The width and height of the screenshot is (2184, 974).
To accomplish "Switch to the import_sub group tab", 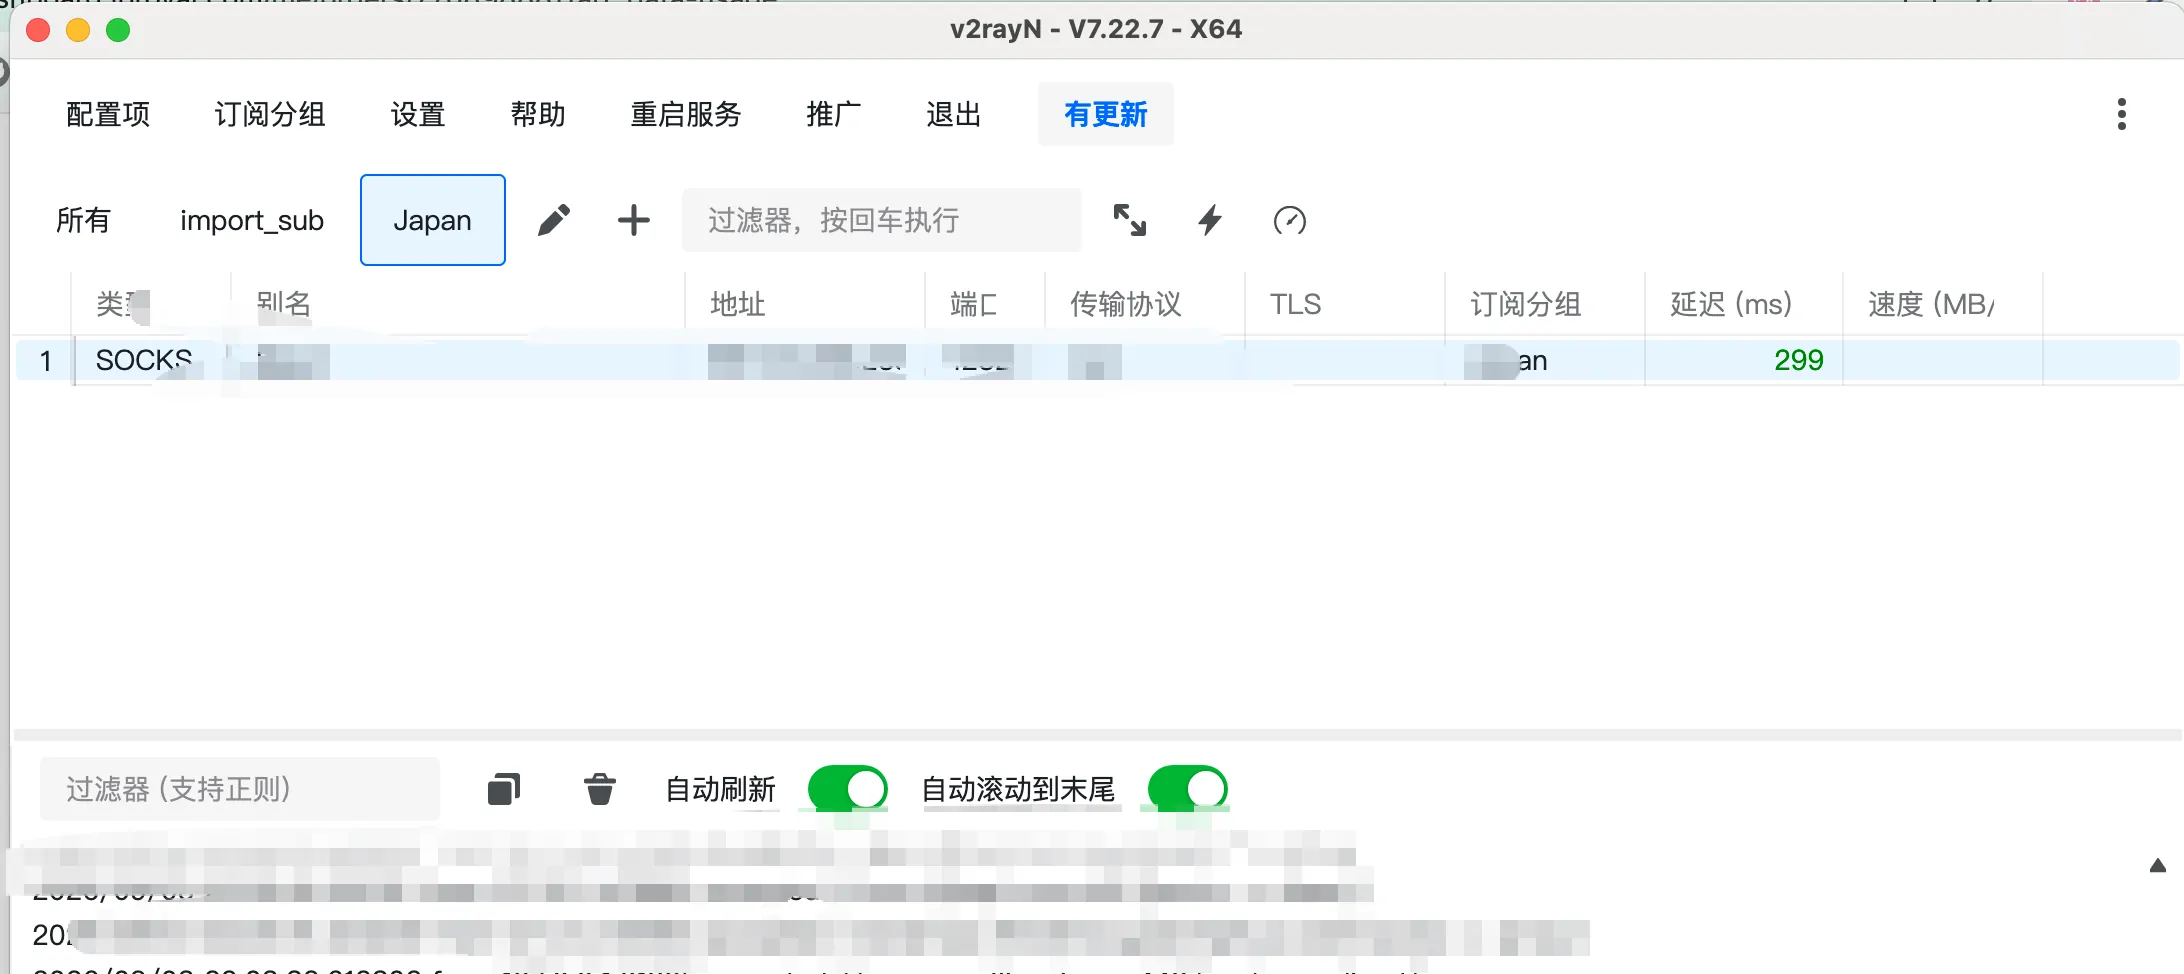I will 252,220.
